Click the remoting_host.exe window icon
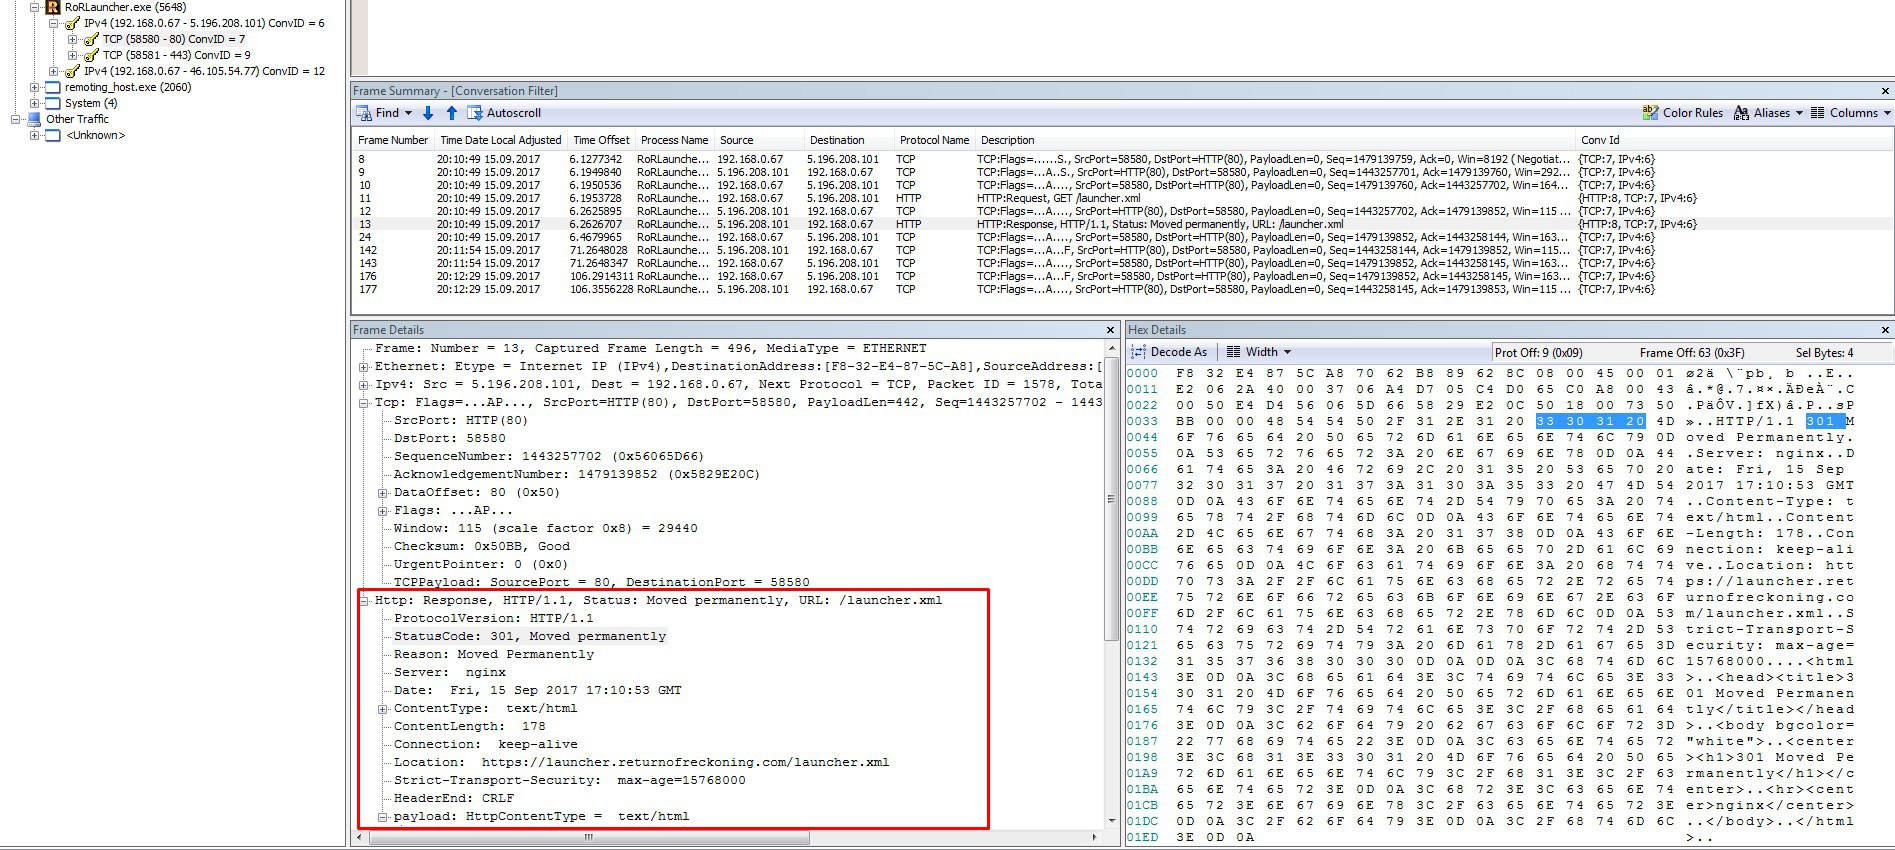 [x=53, y=87]
